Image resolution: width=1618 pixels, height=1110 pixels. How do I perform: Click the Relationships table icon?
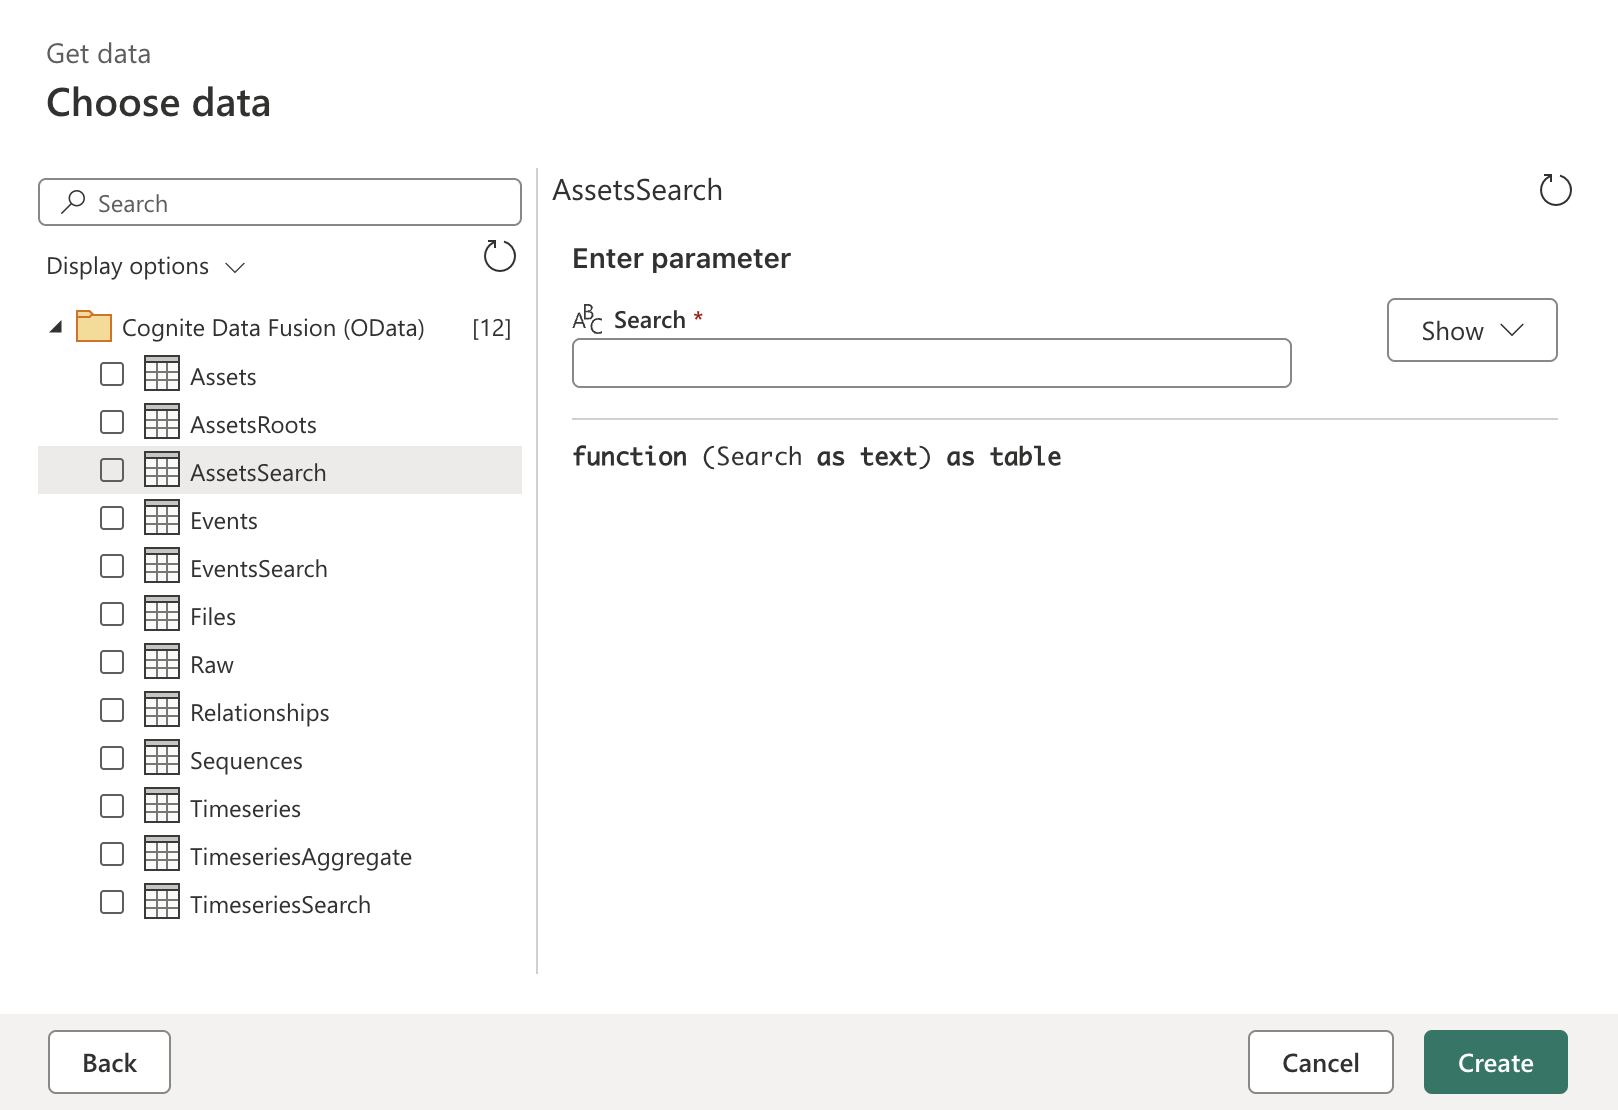point(161,711)
